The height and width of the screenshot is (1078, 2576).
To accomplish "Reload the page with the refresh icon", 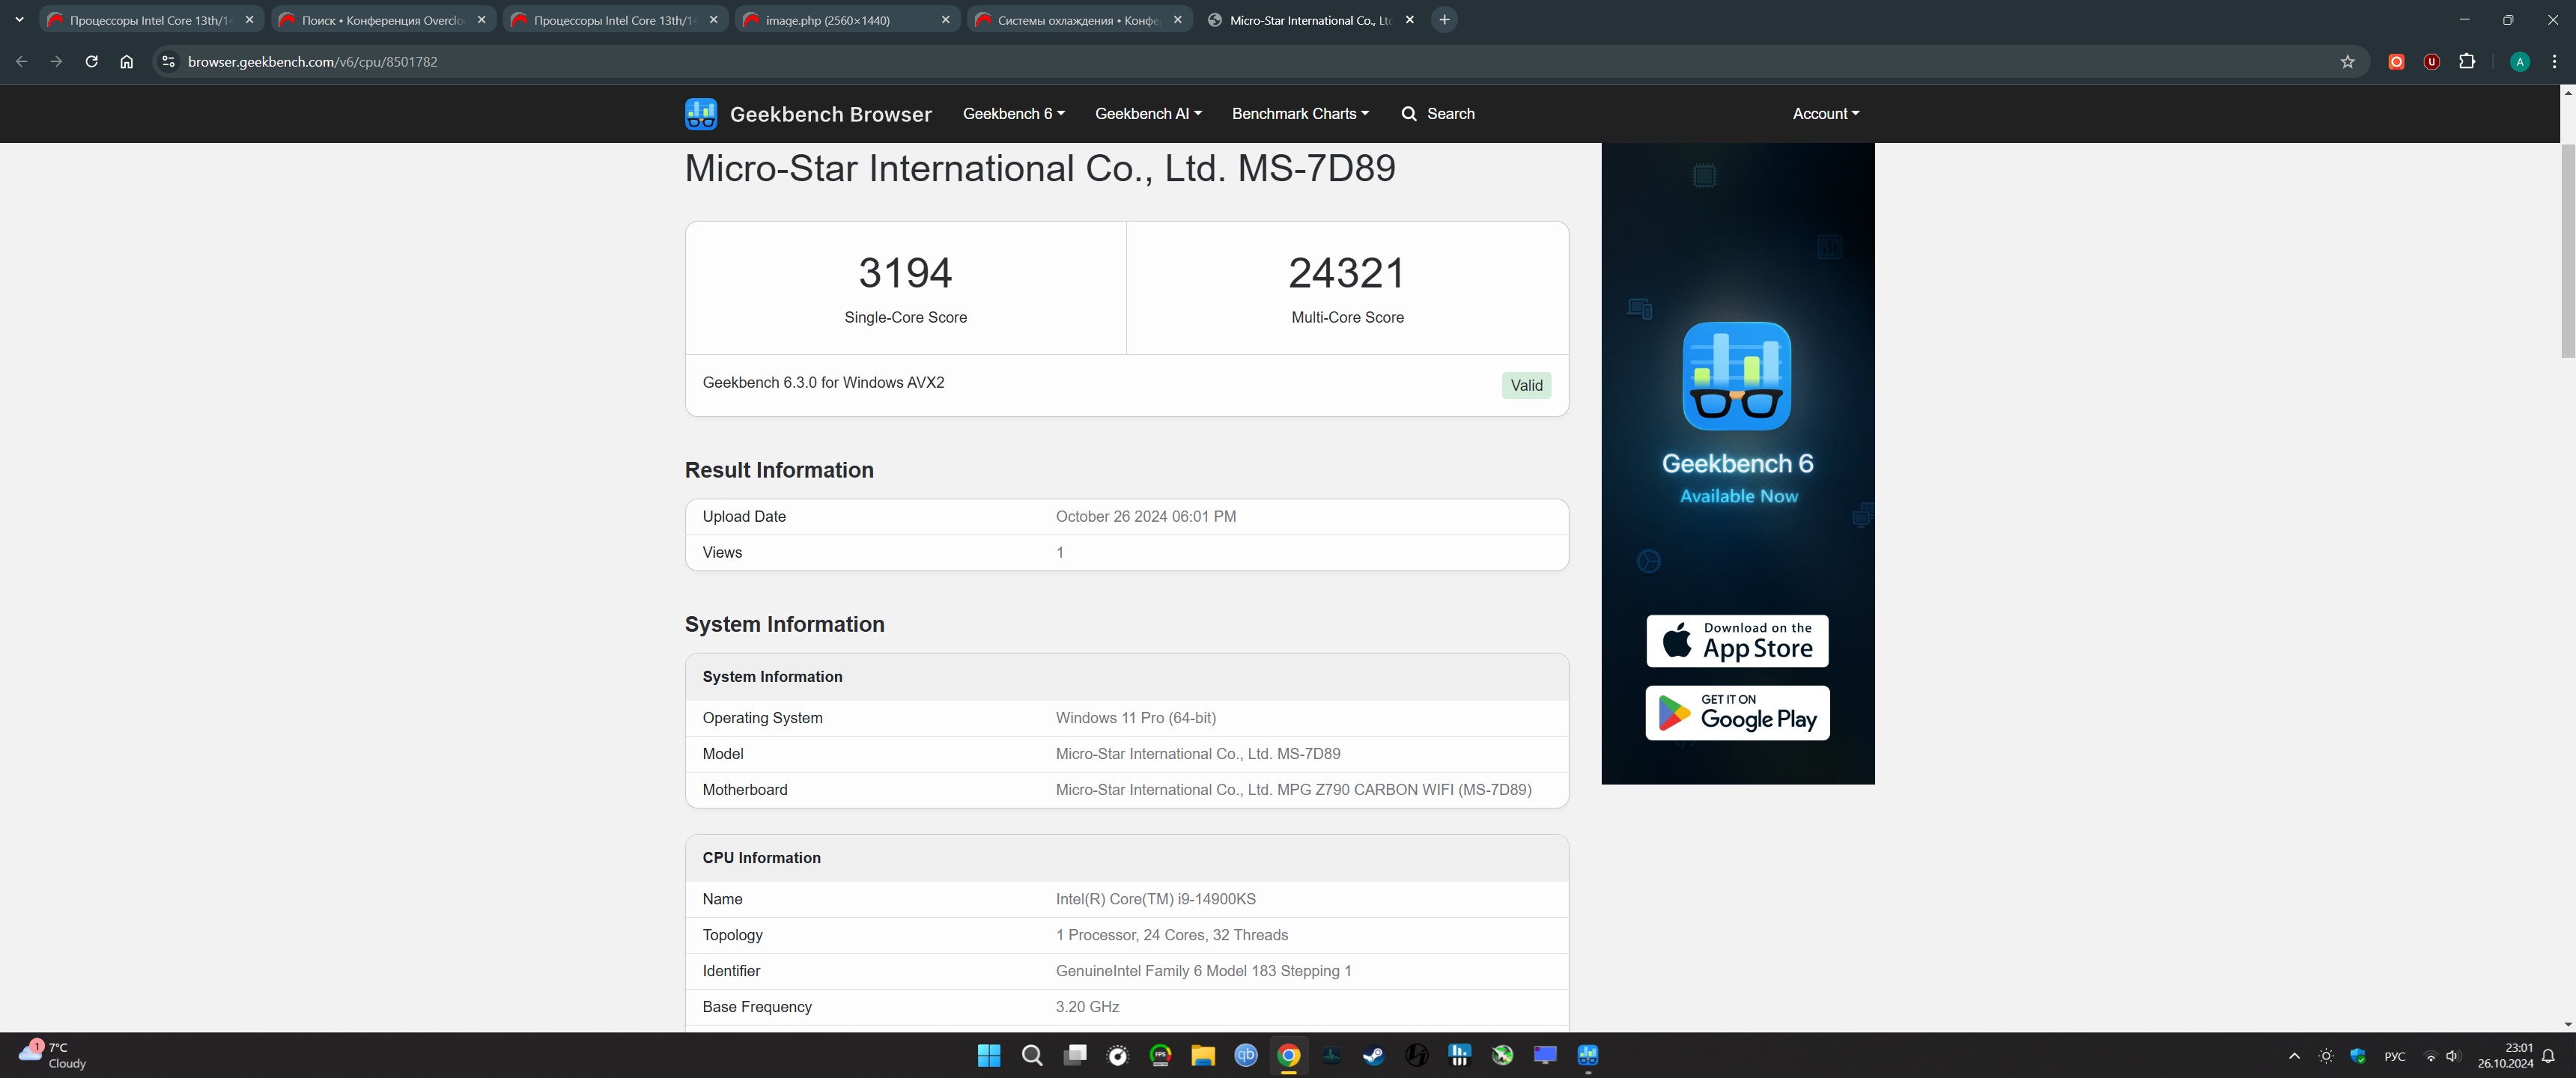I will coord(91,62).
